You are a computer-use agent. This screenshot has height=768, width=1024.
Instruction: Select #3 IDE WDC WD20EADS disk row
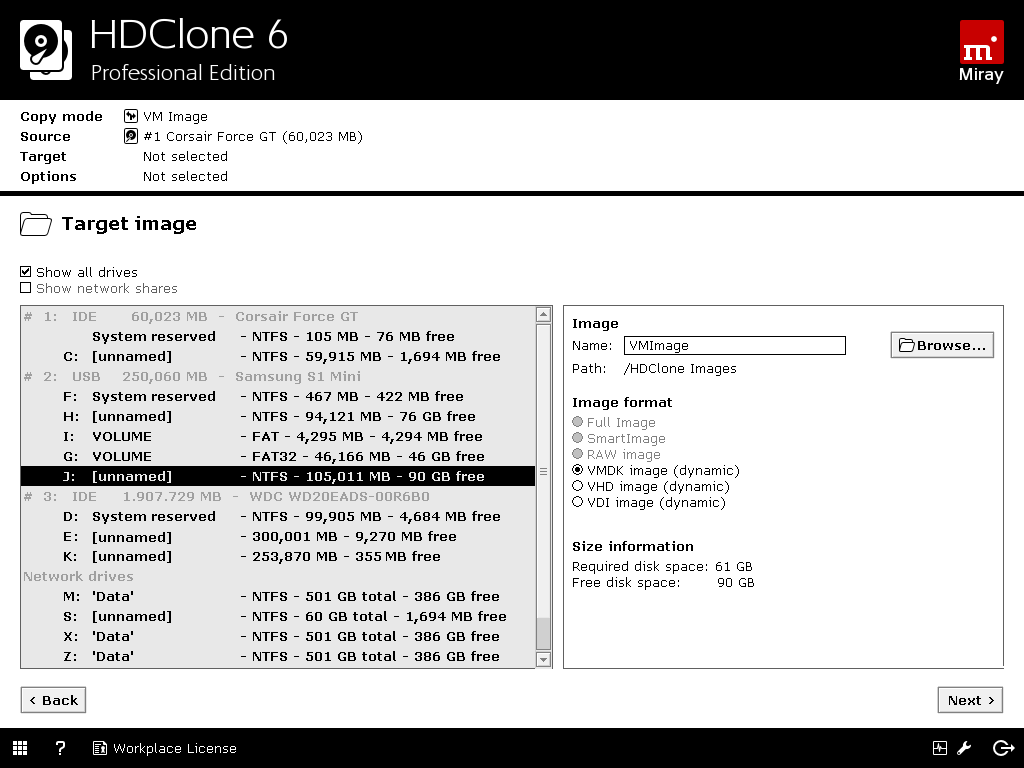[278, 496]
